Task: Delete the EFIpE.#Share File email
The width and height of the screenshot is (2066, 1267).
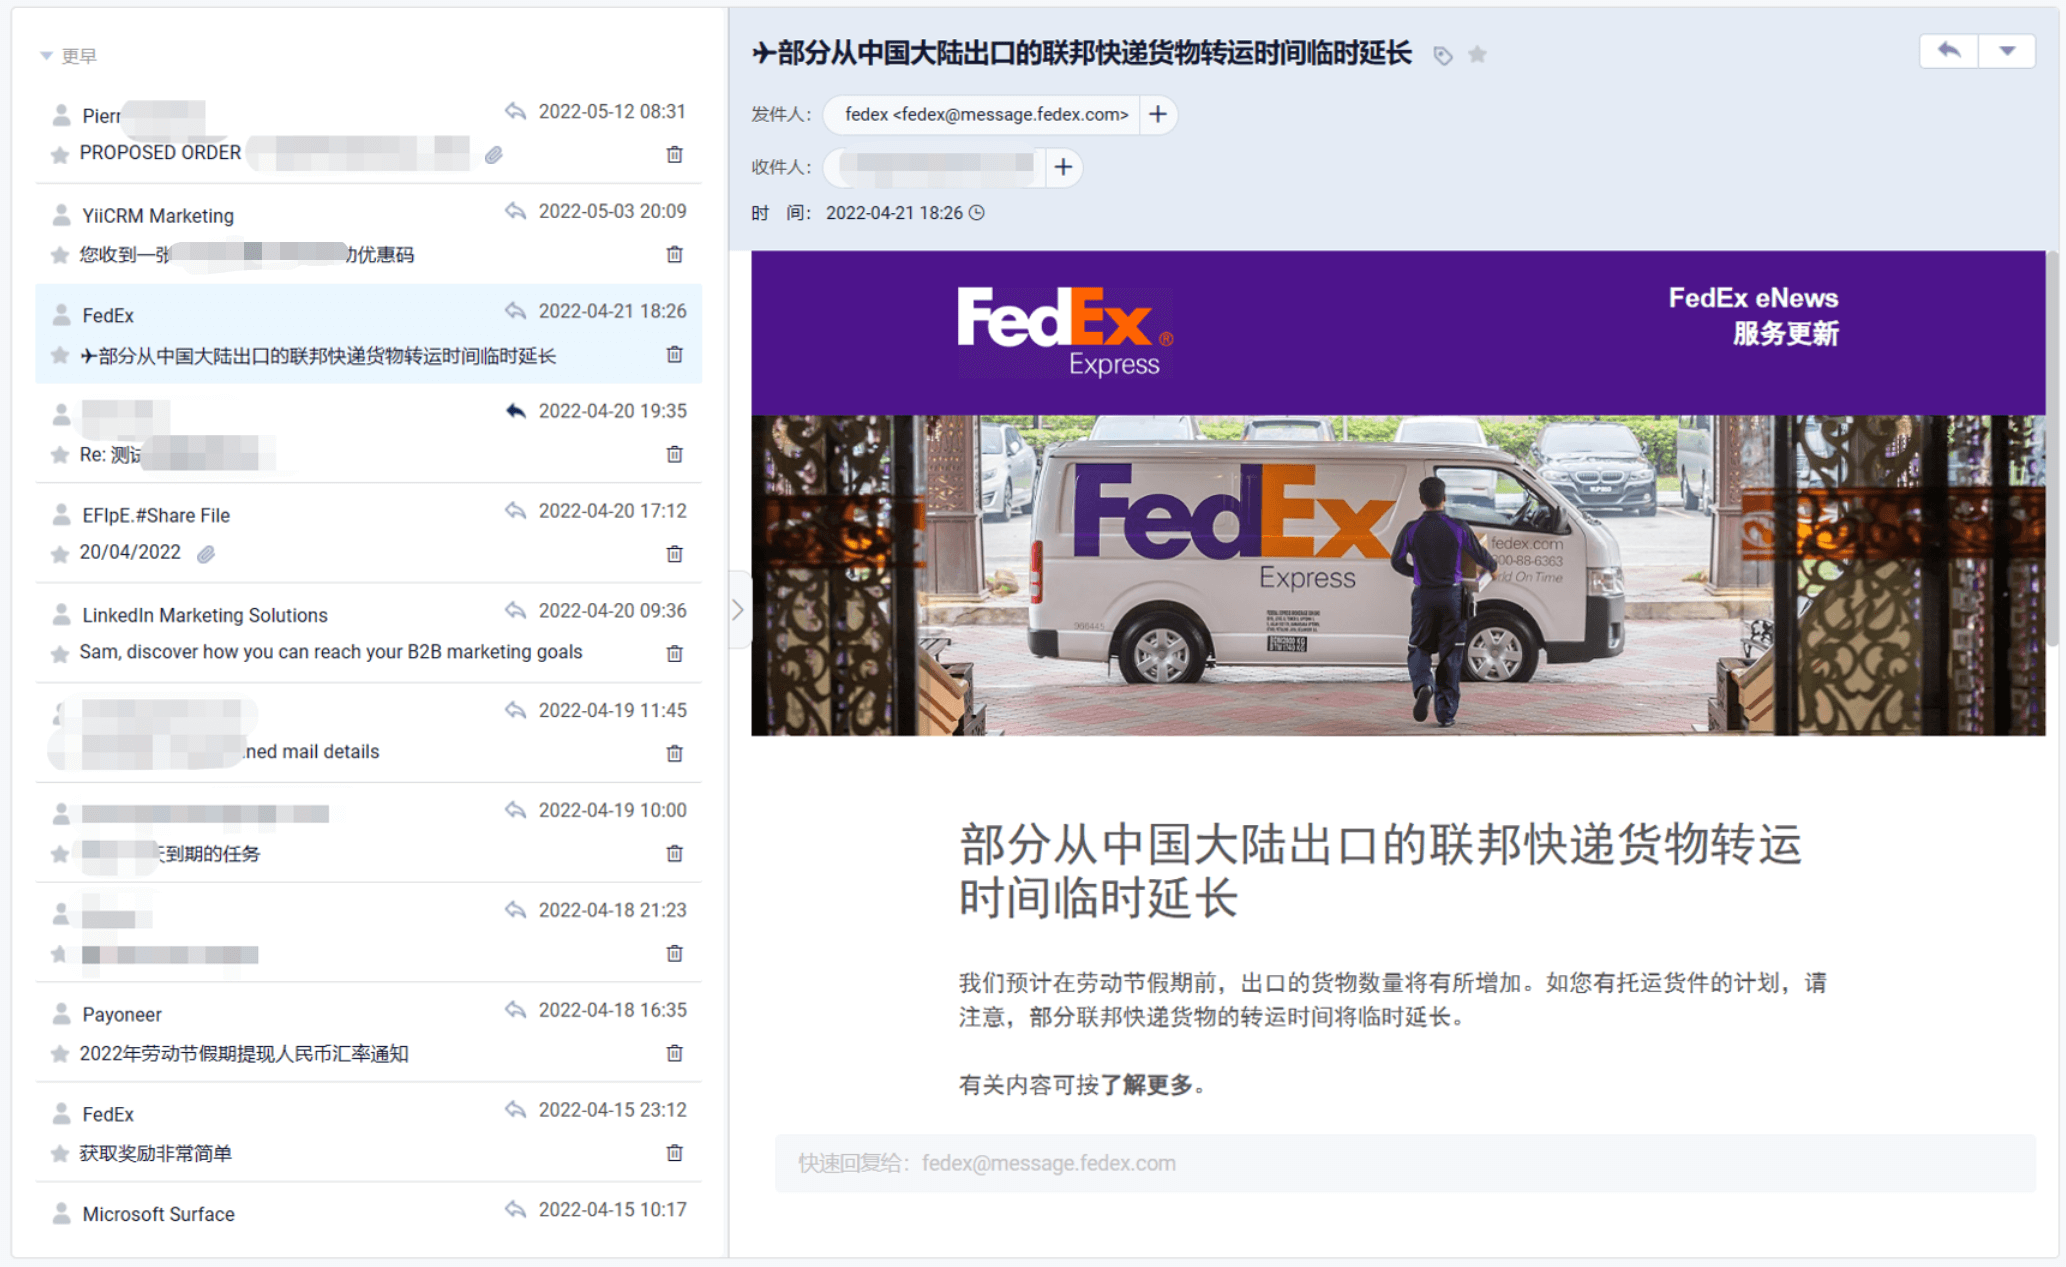Action: (675, 554)
